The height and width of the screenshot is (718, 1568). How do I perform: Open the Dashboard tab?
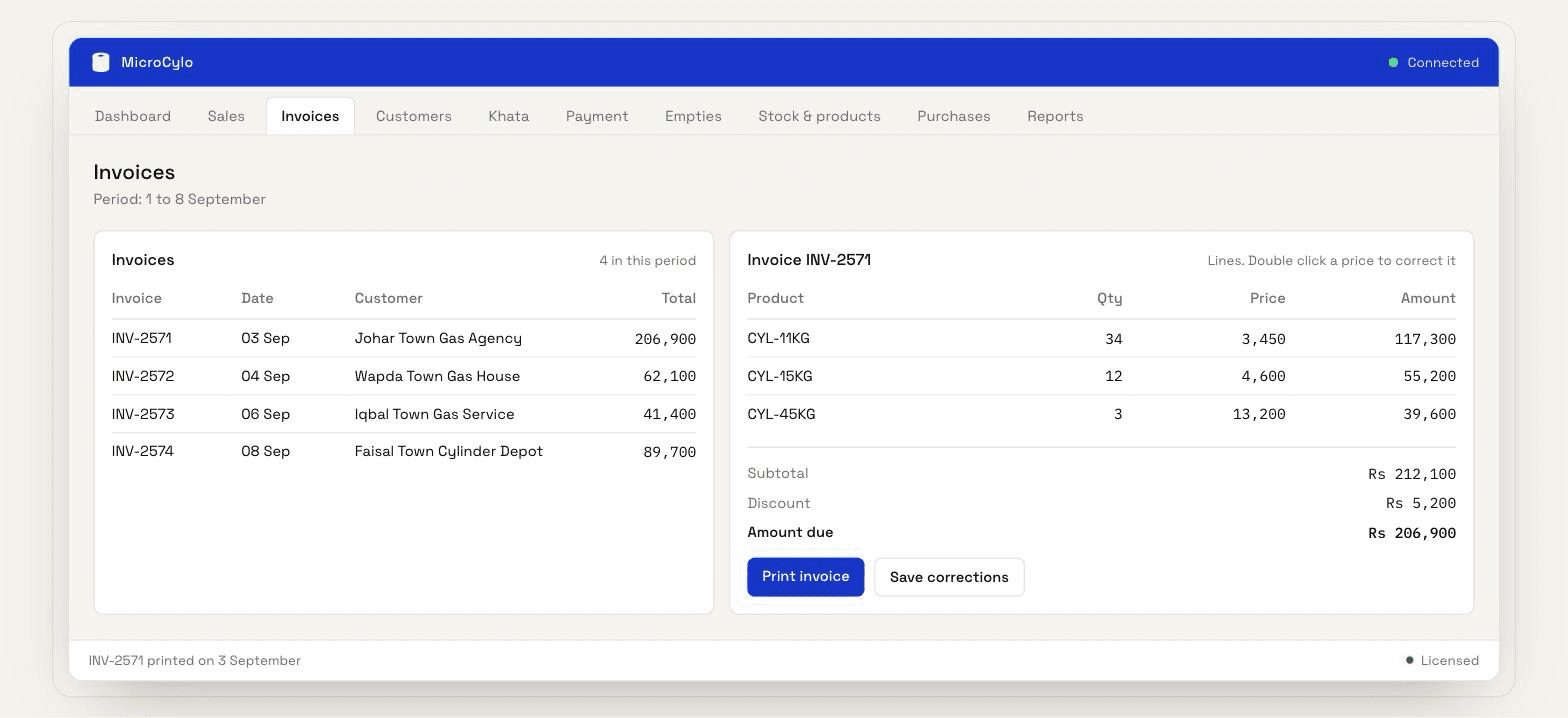(133, 116)
